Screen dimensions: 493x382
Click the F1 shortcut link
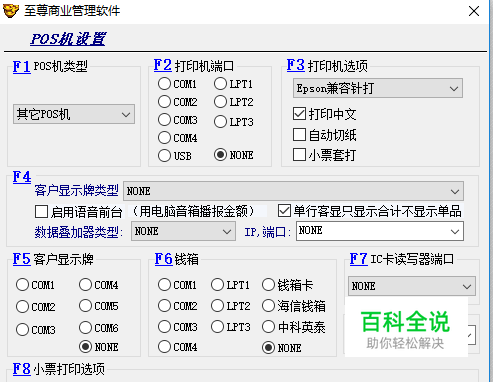[21, 66]
